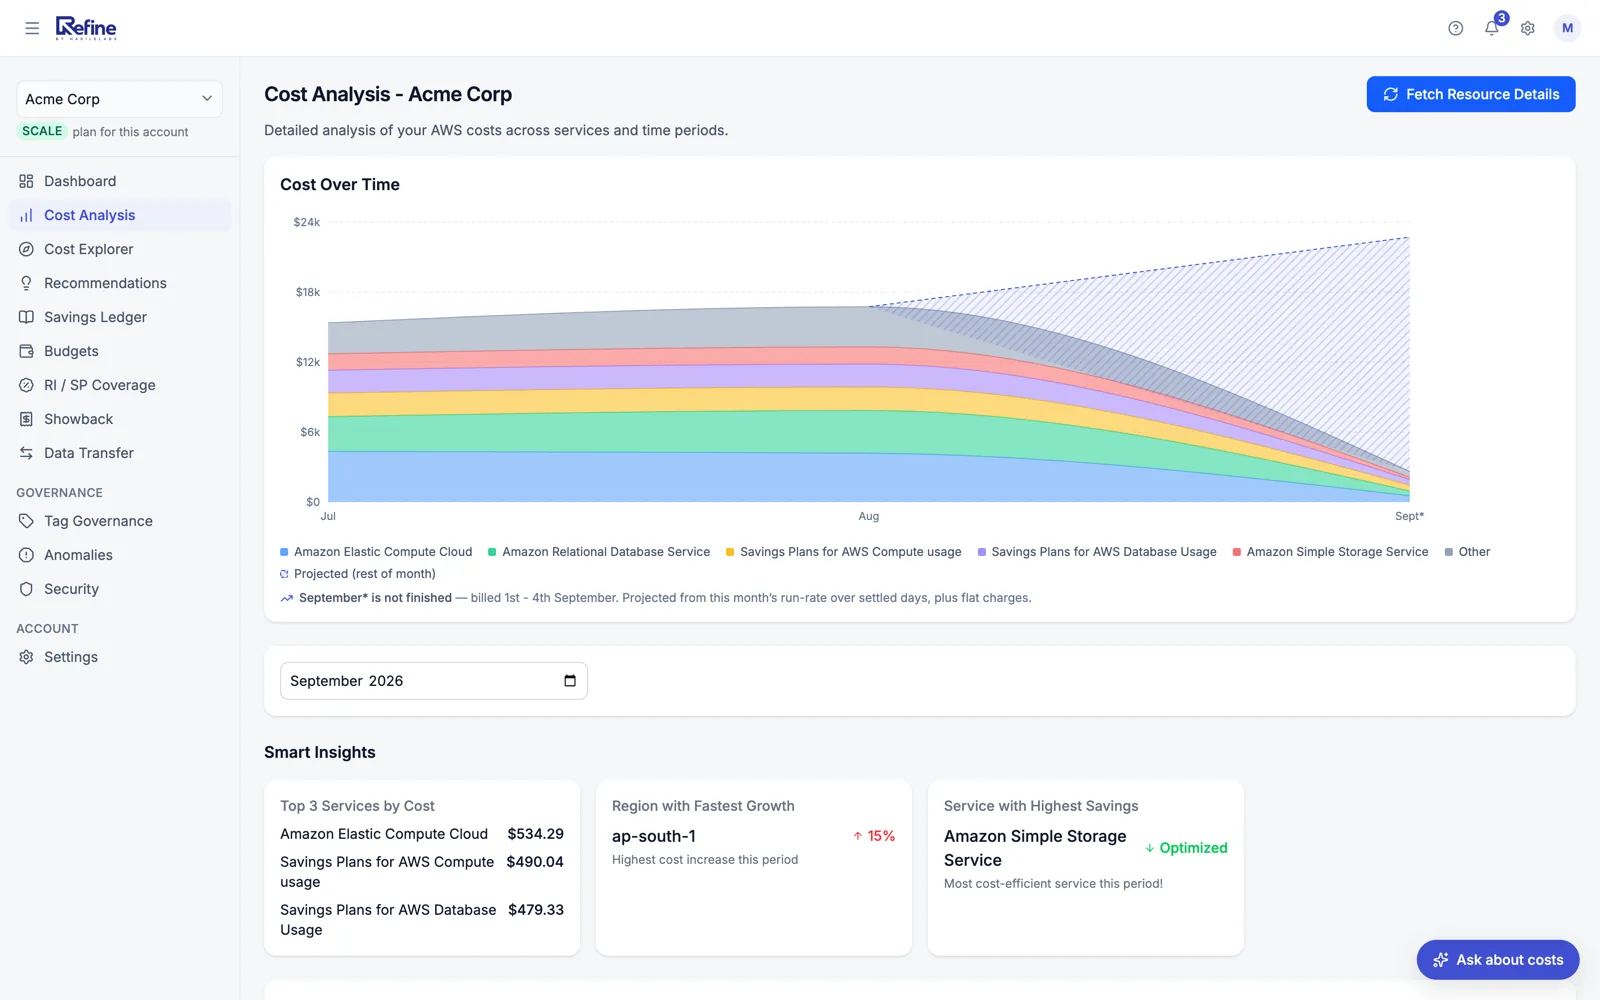Viewport: 1600px width, 1000px height.
Task: Toggle Amazon Relational Database Service legend entry
Action: pos(599,552)
